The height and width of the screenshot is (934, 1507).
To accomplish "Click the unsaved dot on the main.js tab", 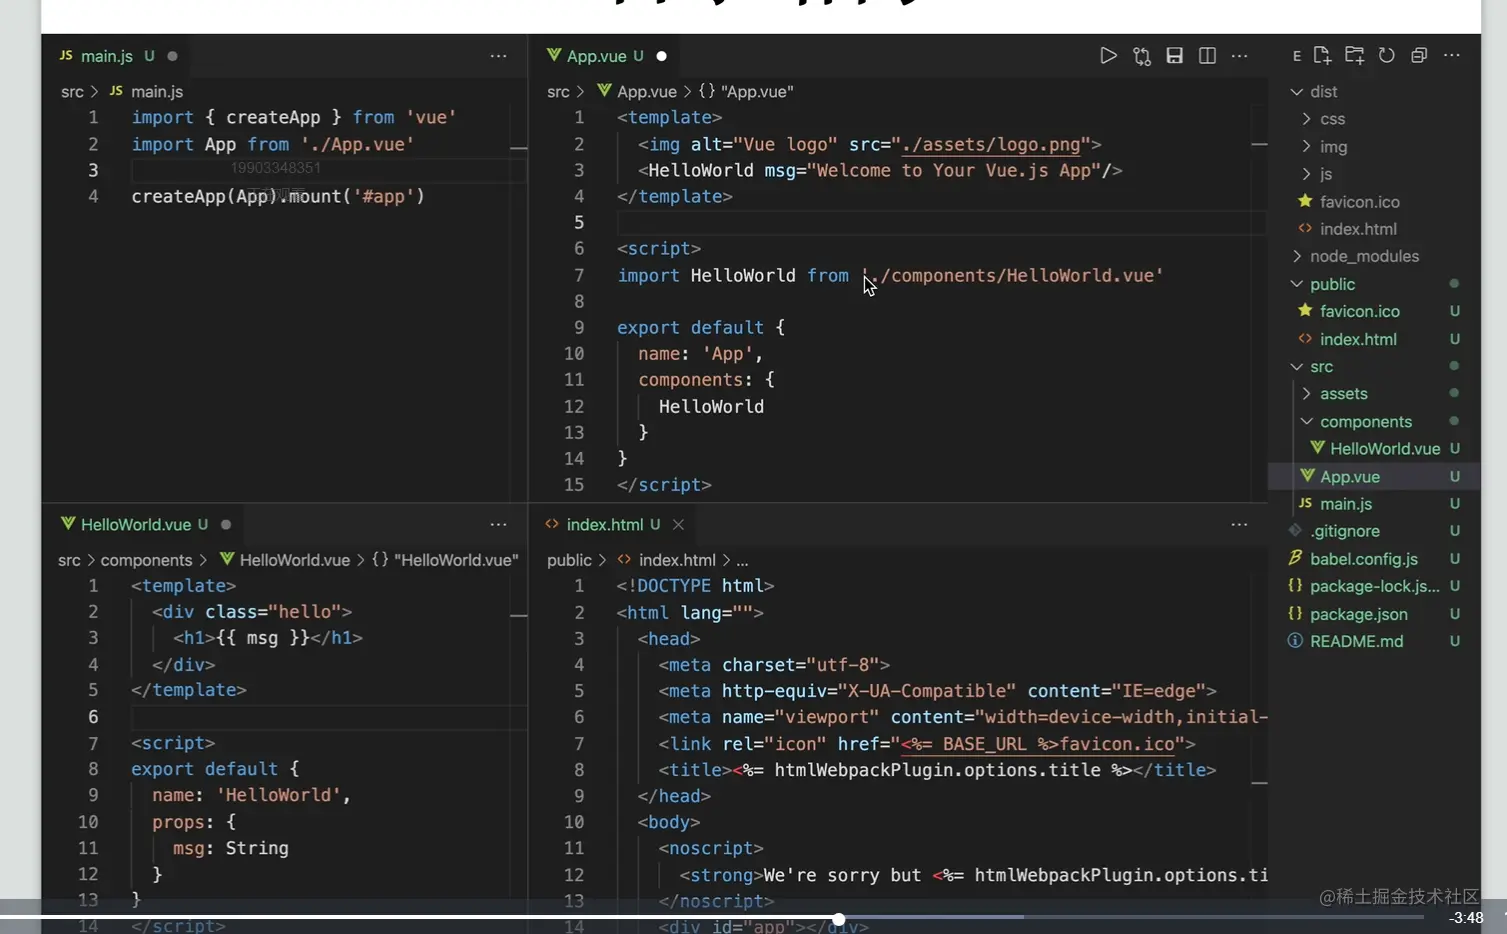I will [172, 56].
